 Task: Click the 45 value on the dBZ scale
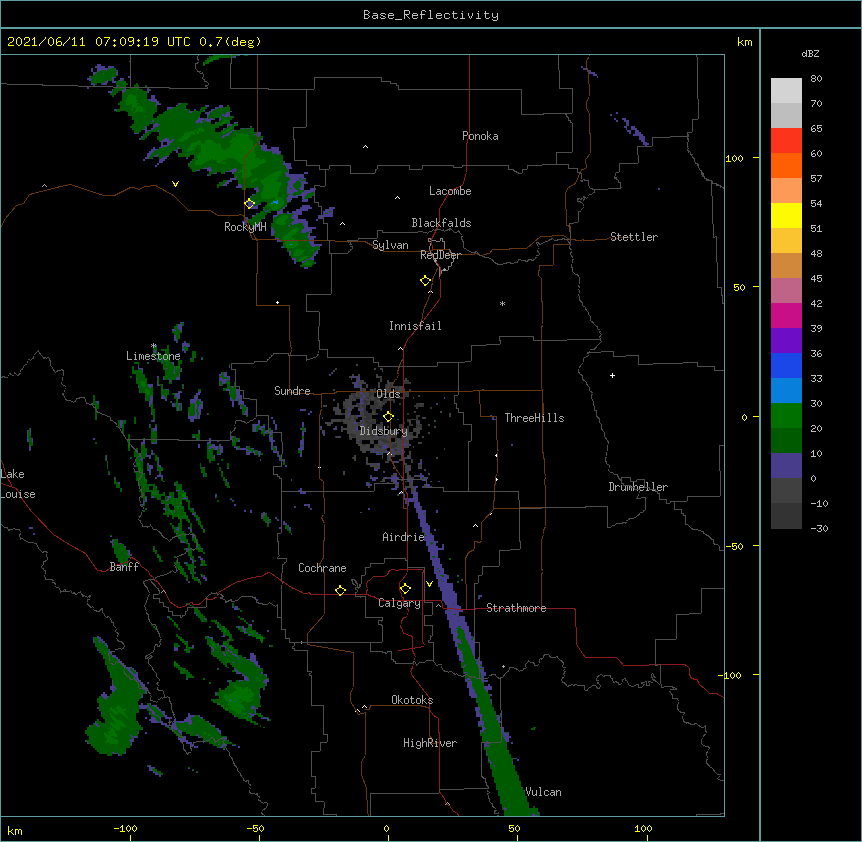click(x=816, y=279)
